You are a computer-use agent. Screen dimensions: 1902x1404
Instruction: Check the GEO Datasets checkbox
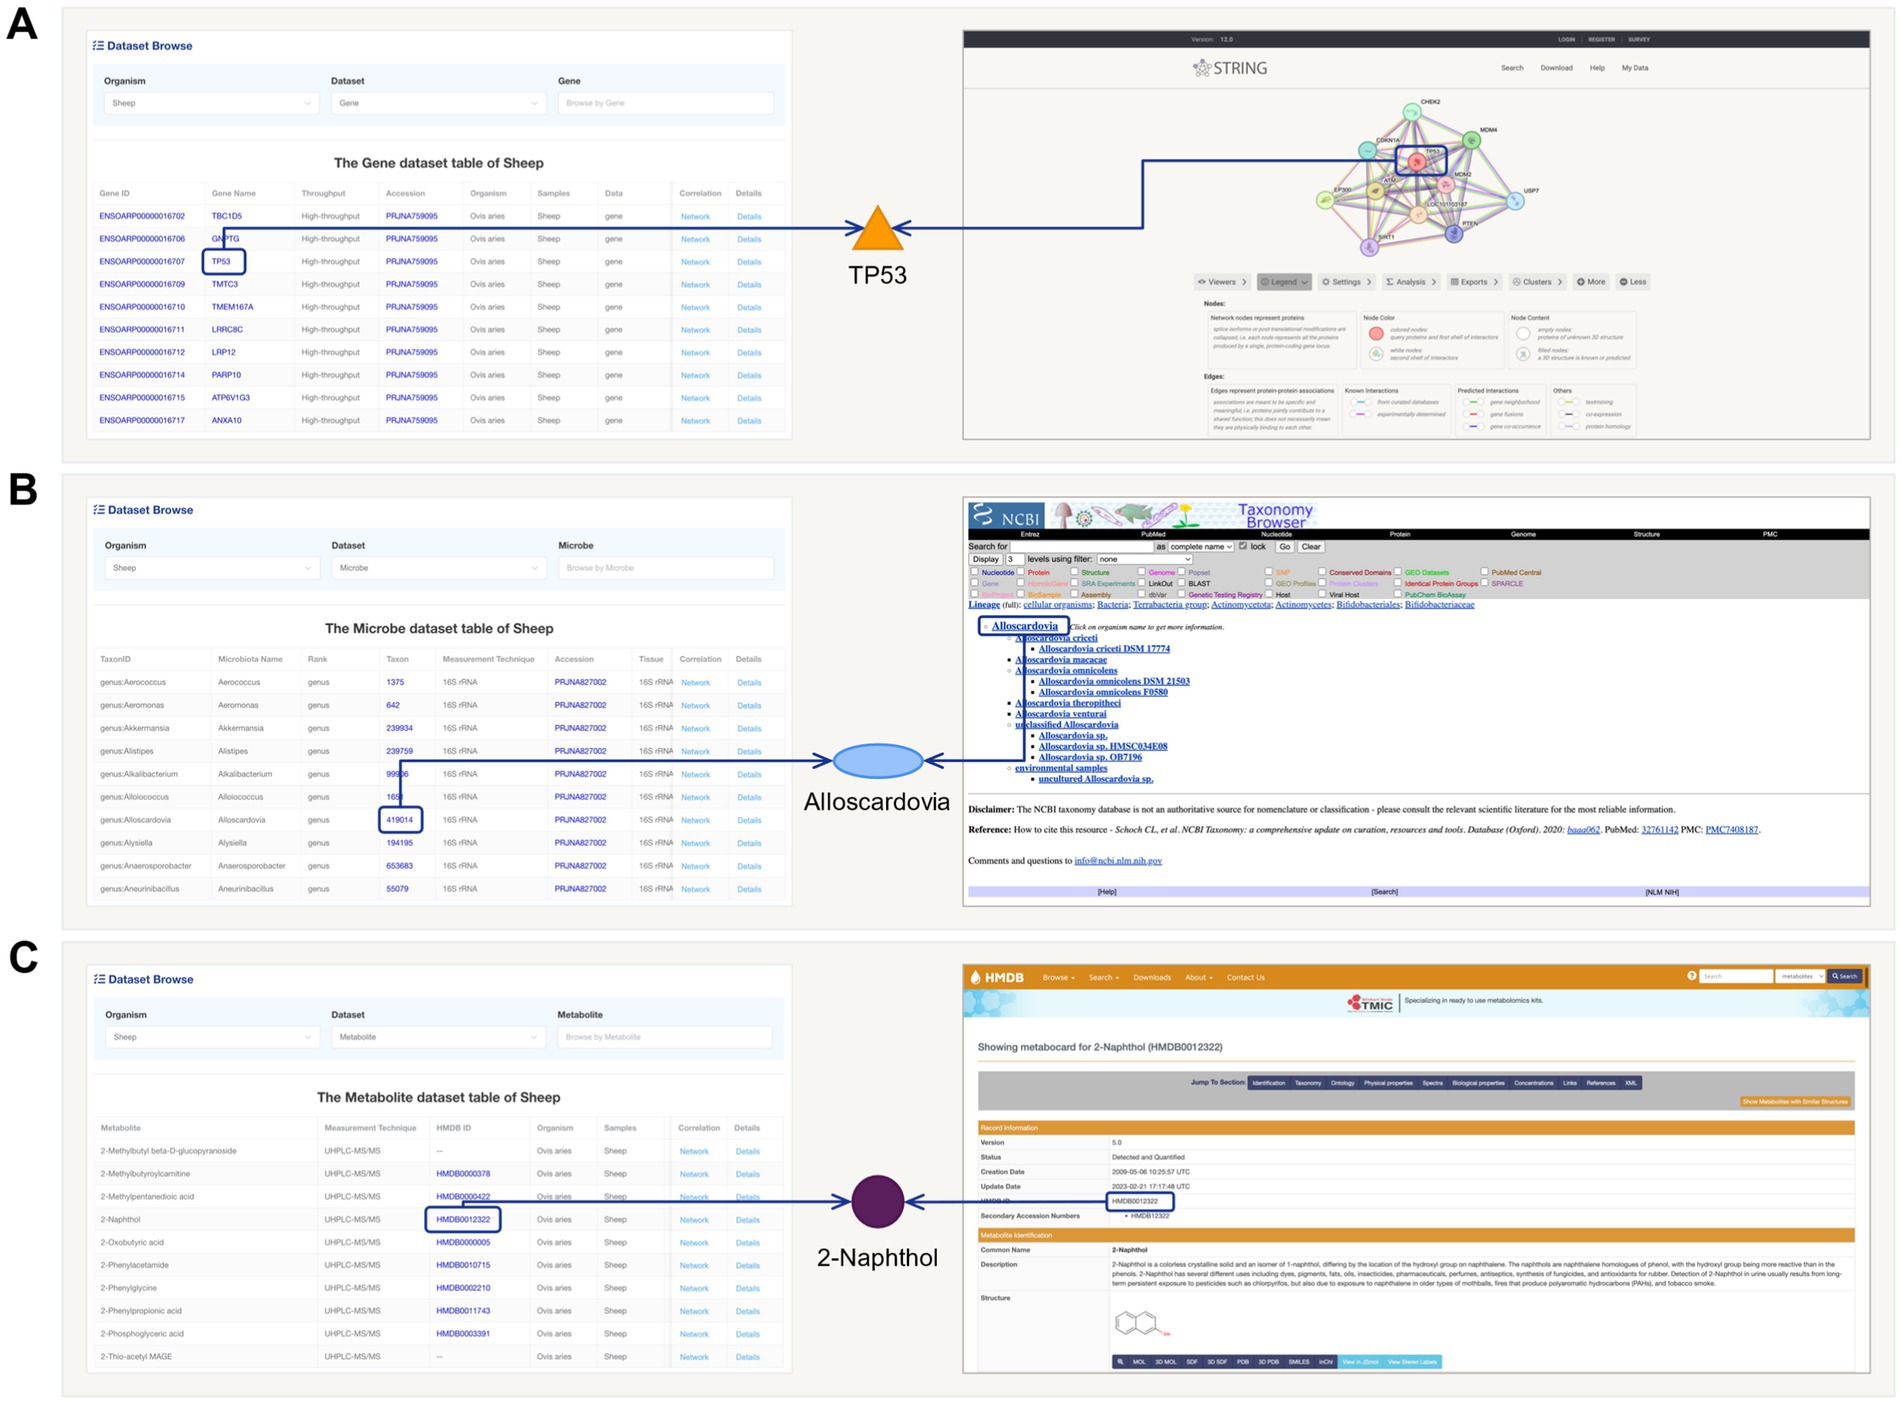pyautogui.click(x=1398, y=571)
